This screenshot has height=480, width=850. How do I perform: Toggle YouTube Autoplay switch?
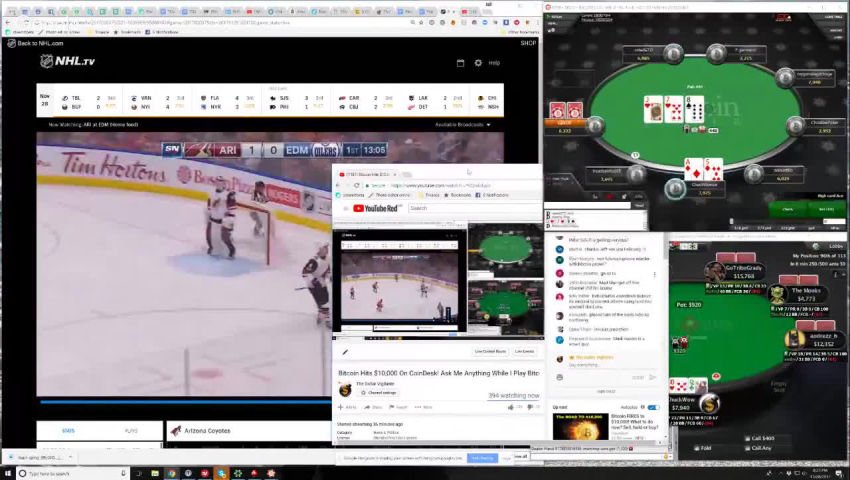654,407
